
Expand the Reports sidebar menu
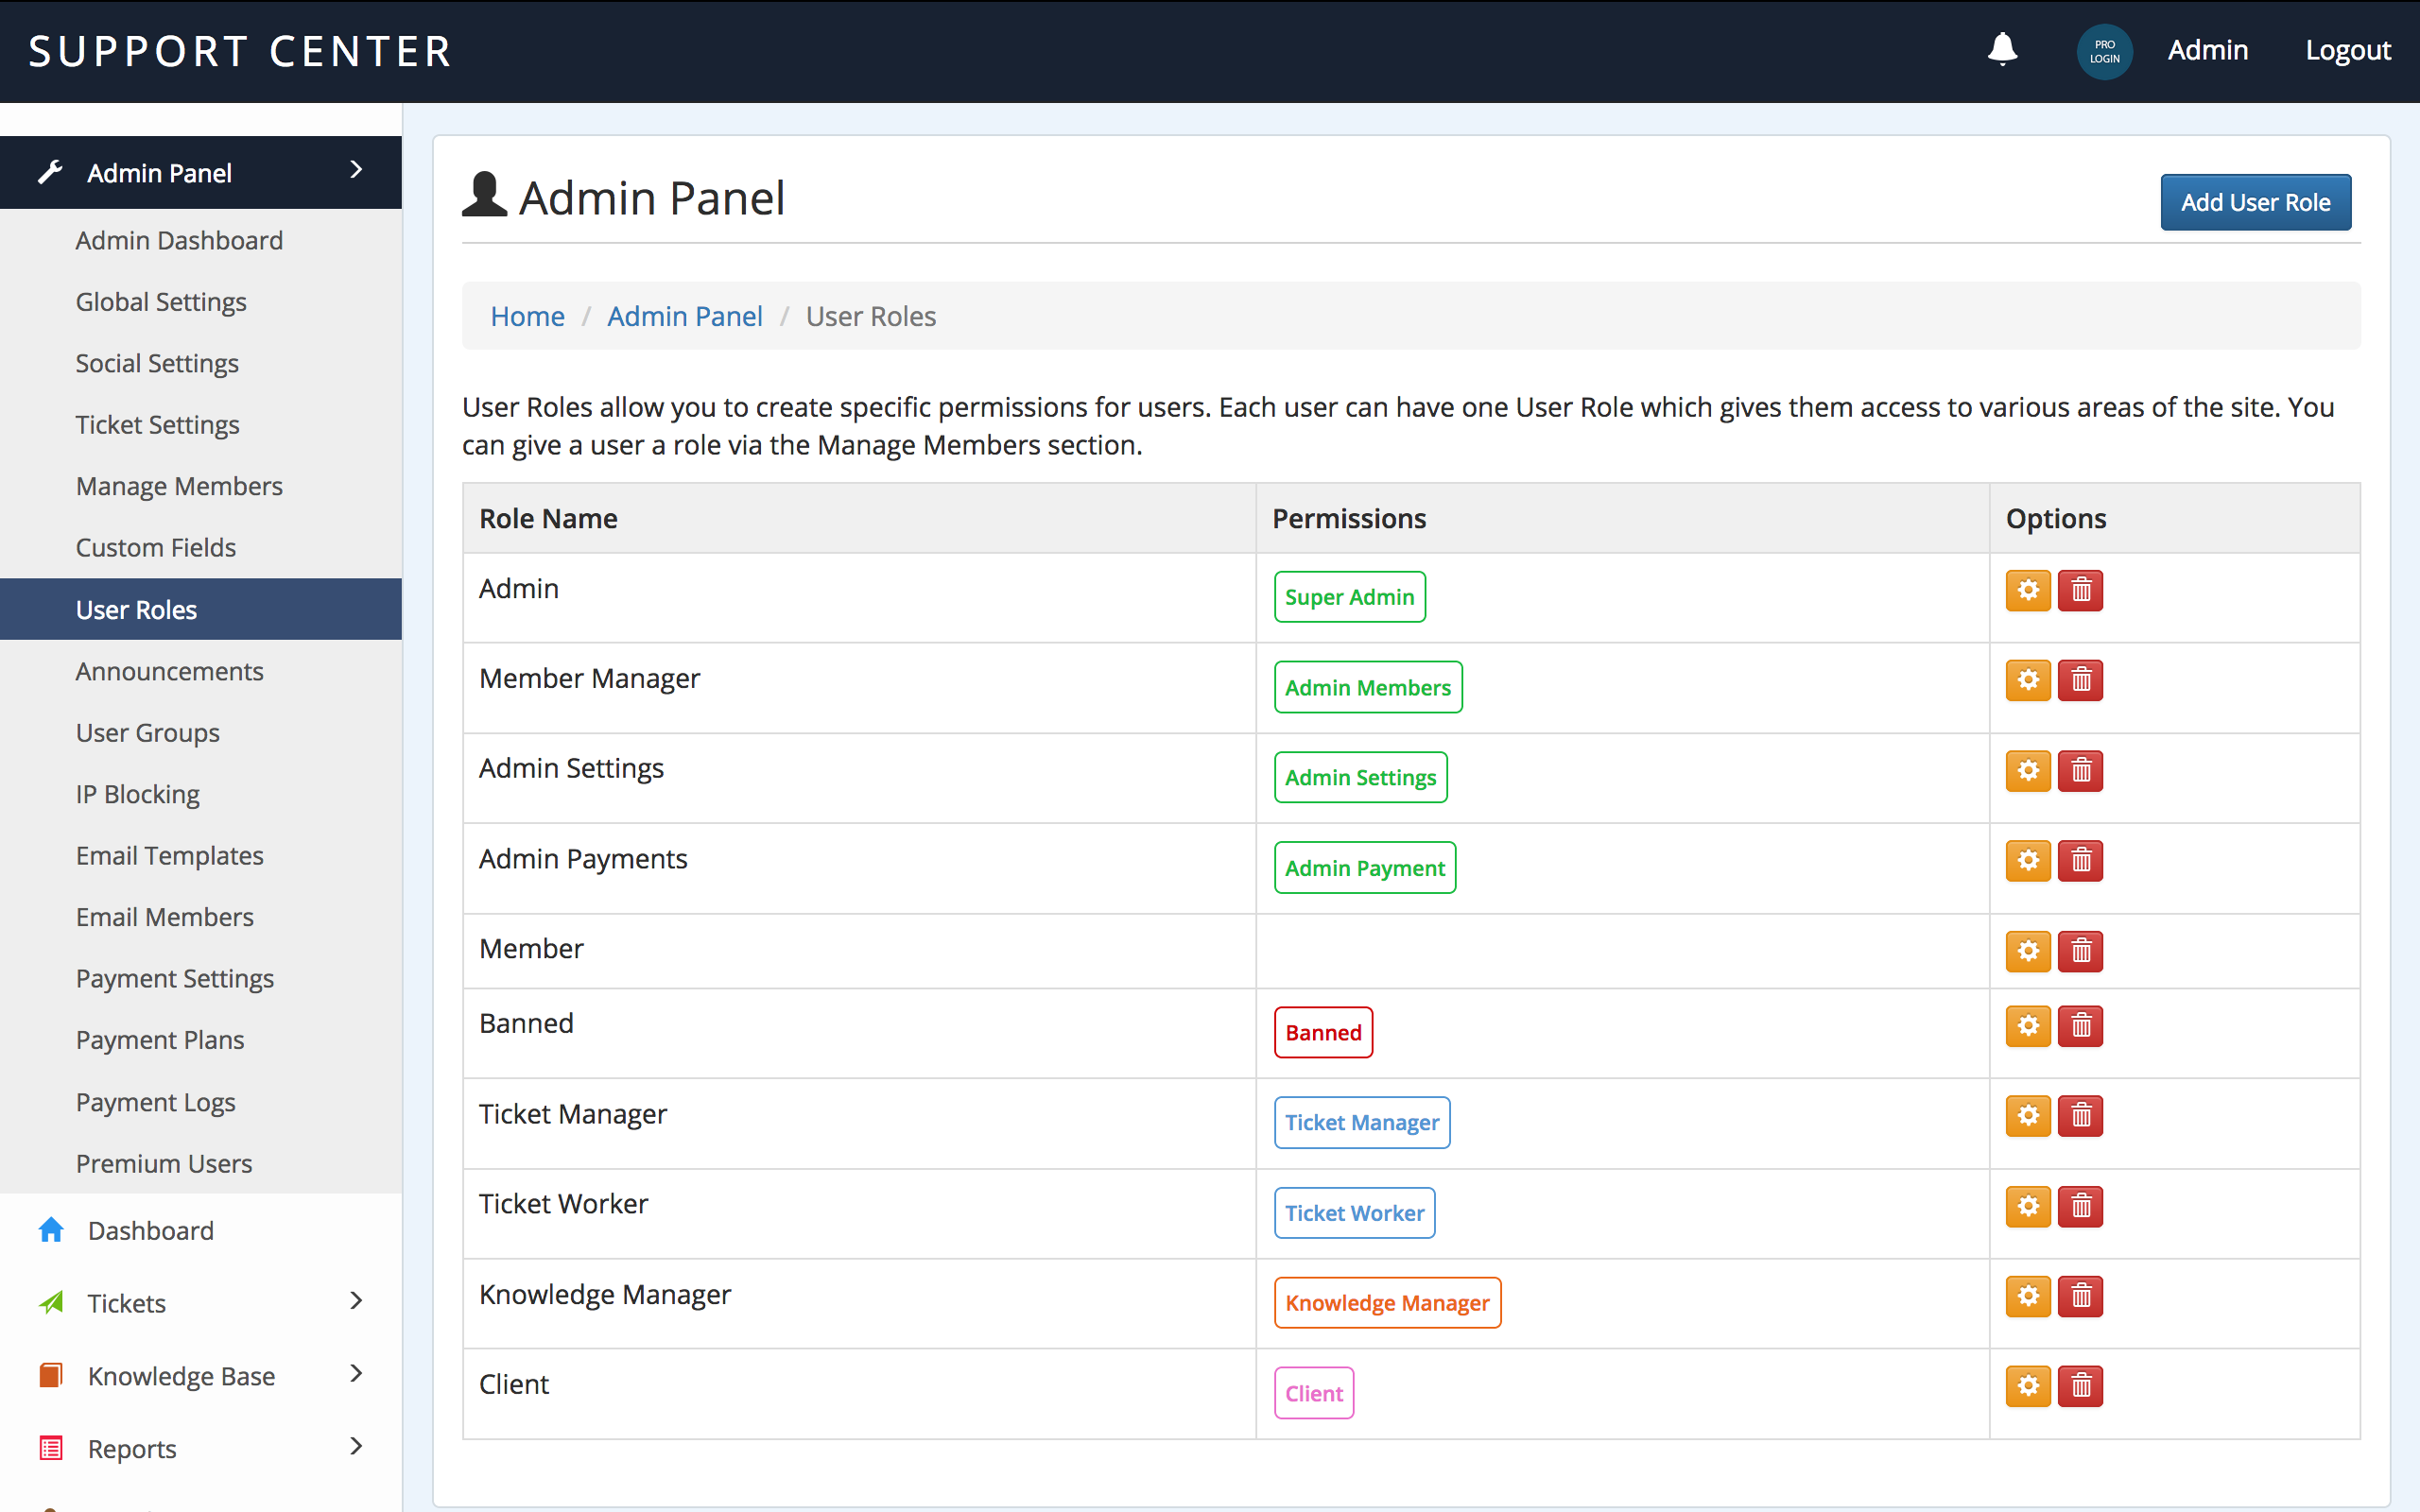(356, 1446)
